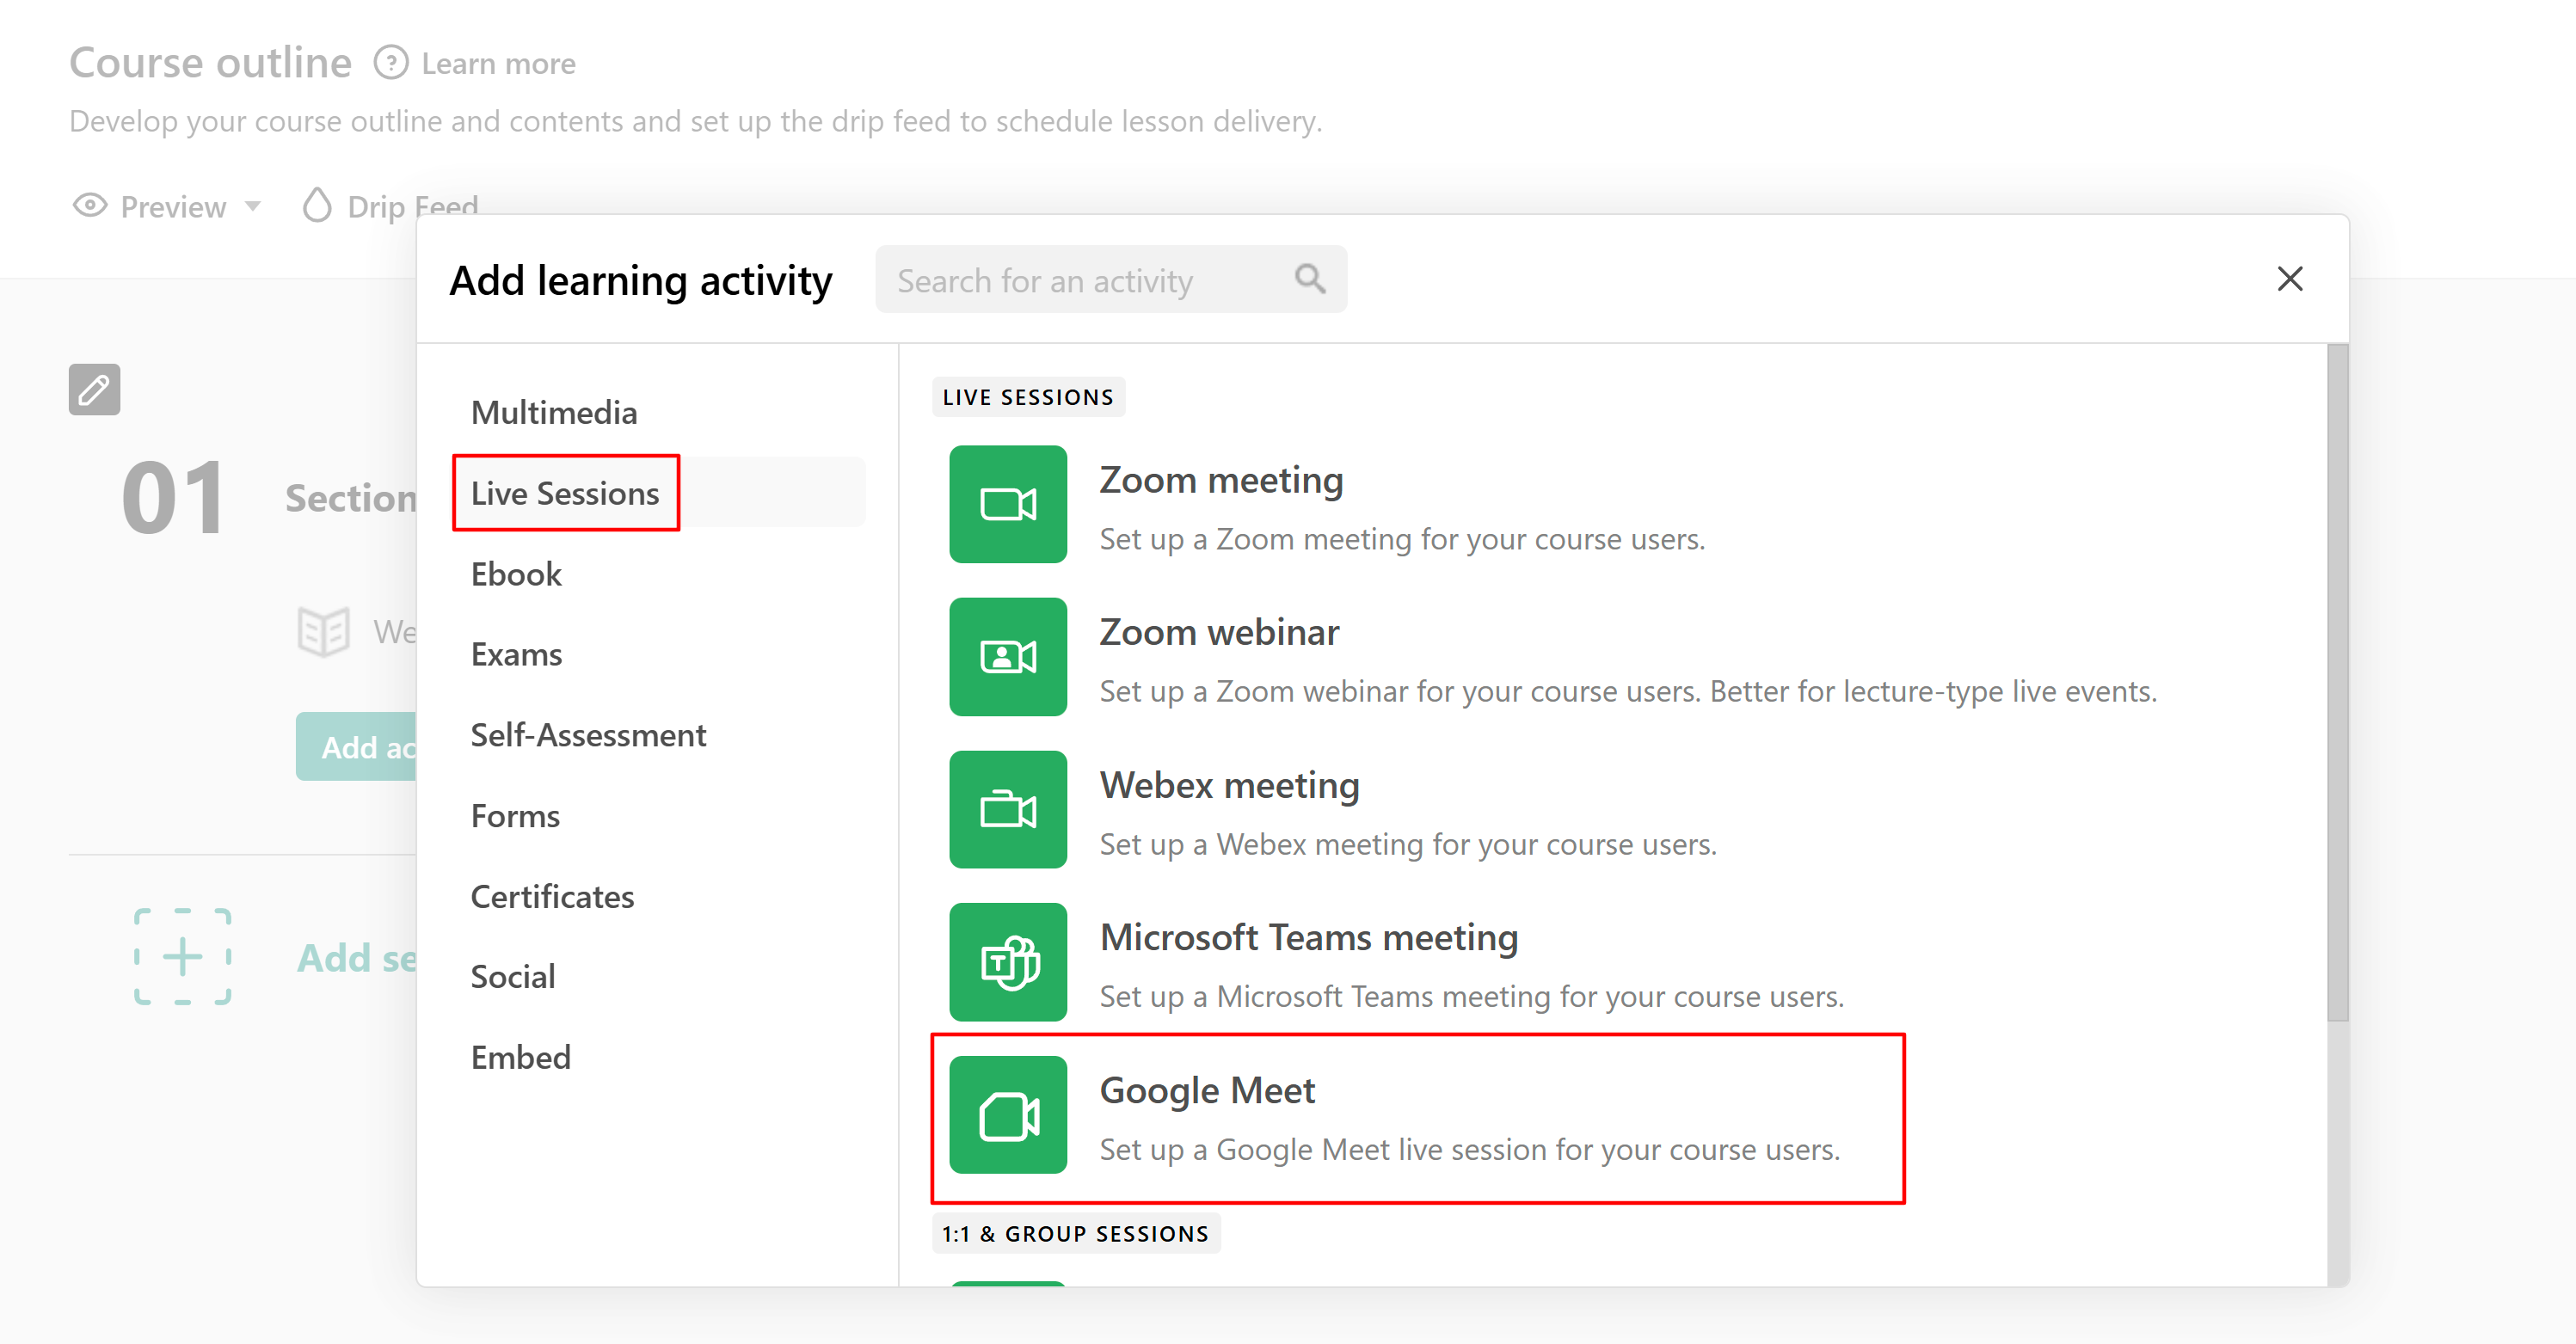Open the Exams category
This screenshot has height=1344, width=2576.
tap(516, 654)
